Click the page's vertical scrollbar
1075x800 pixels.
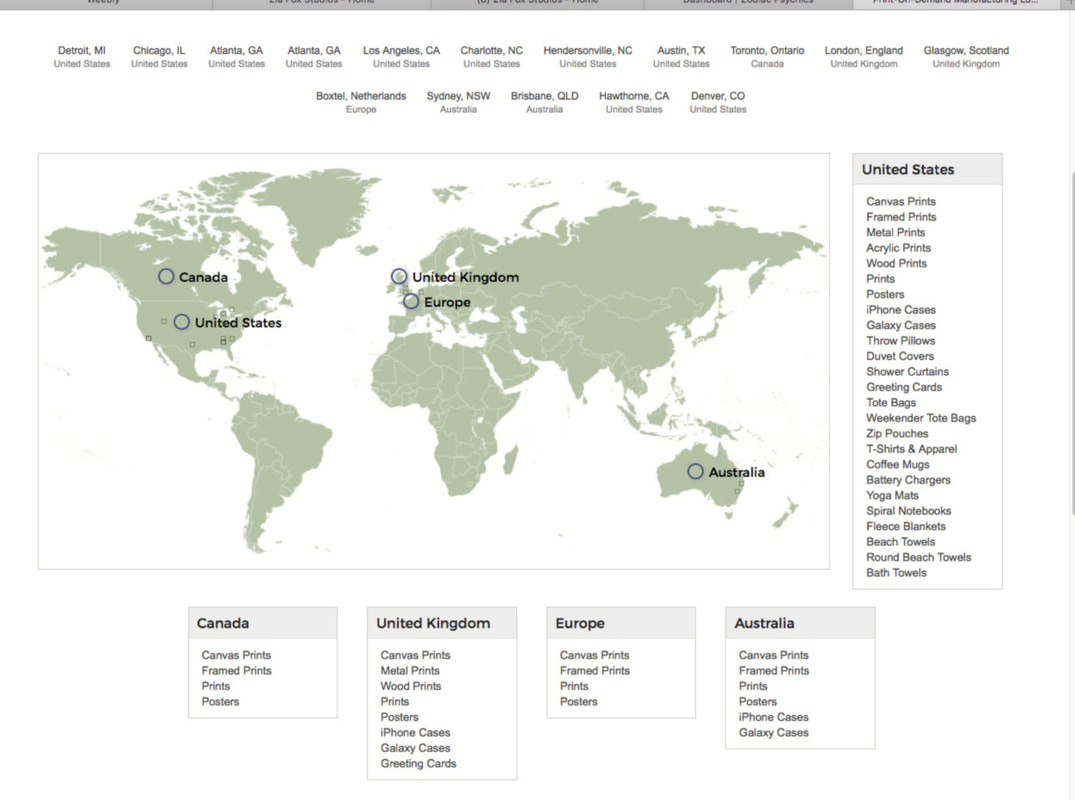click(x=1072, y=343)
